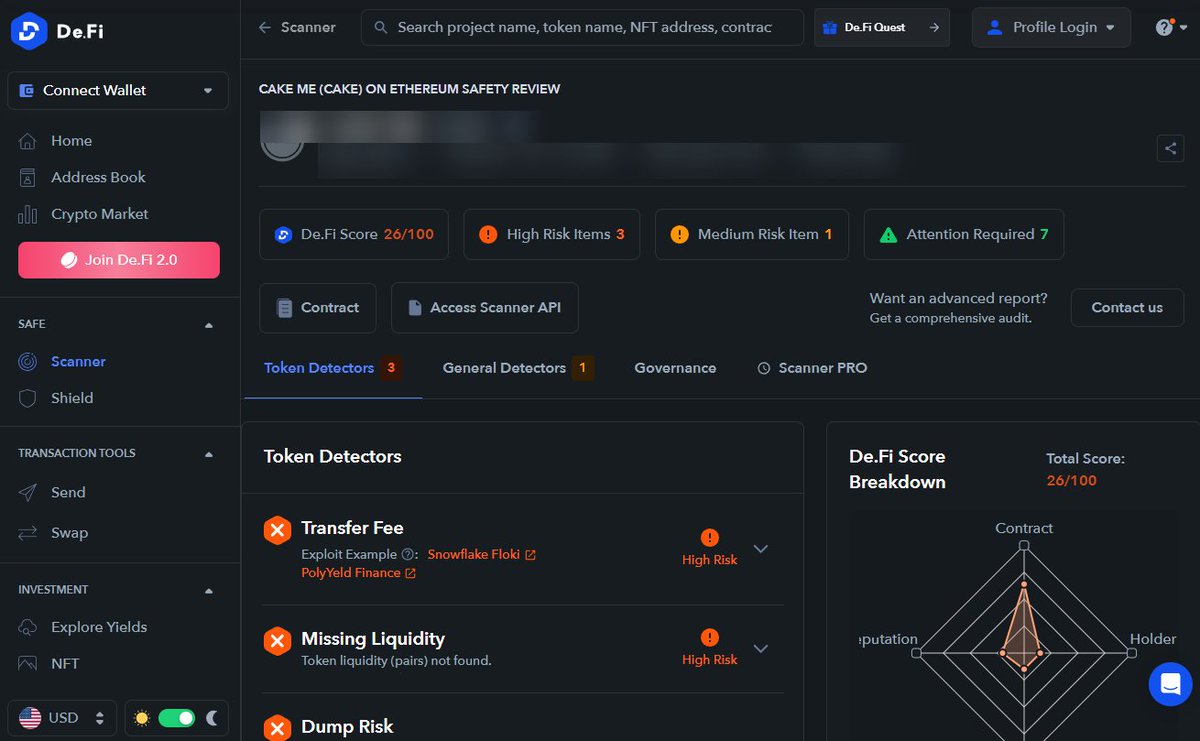Collapse the TRANSACTION TOOLS section
Viewport: 1200px width, 741px height.
[209, 454]
